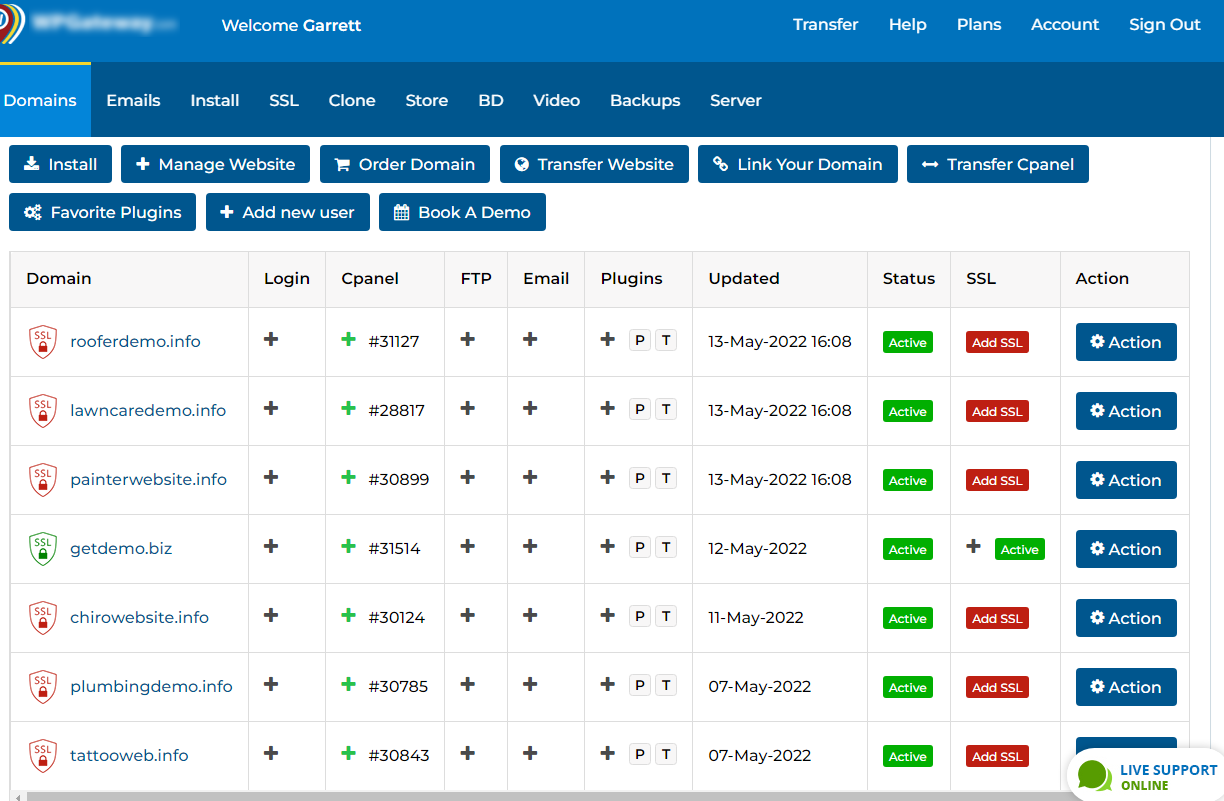Screen dimensions: 1224x801
Task: Click the Sign Out menu link
Action: 1164,25
